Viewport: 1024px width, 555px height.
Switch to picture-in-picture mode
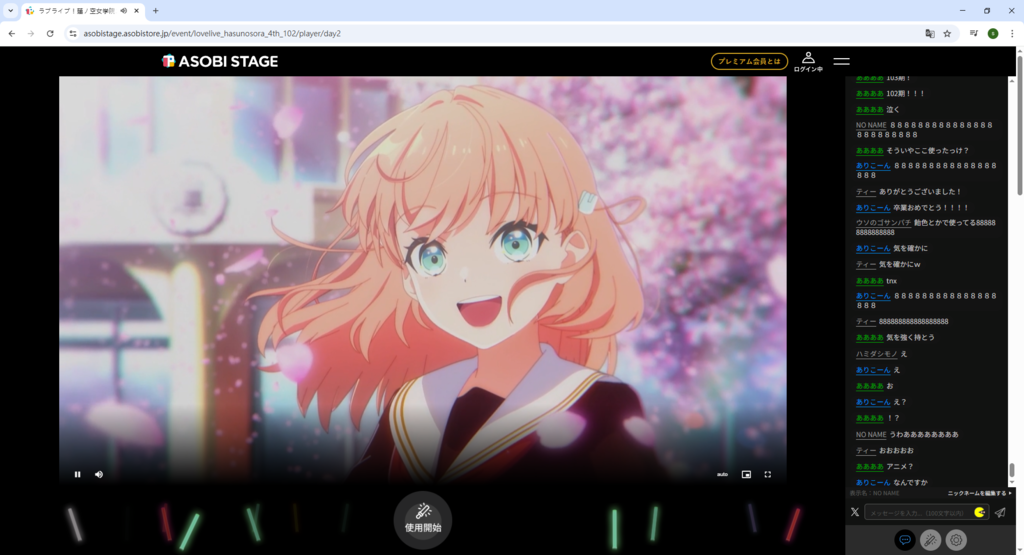pyautogui.click(x=746, y=475)
